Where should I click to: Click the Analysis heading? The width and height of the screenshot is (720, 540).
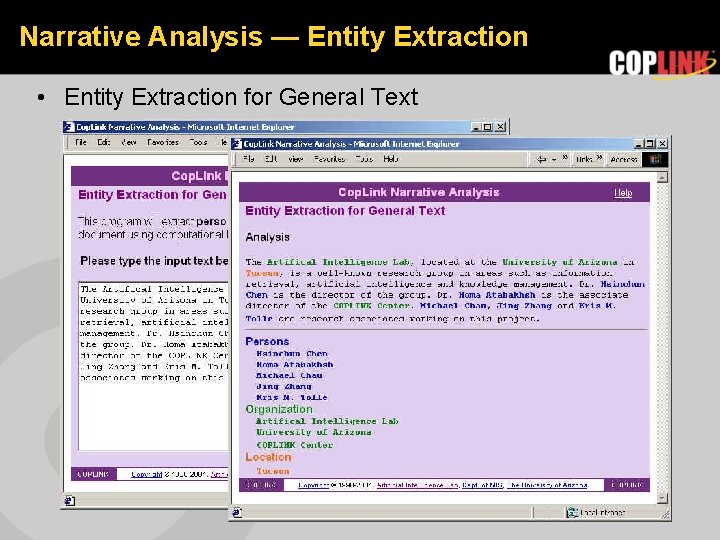tap(267, 237)
